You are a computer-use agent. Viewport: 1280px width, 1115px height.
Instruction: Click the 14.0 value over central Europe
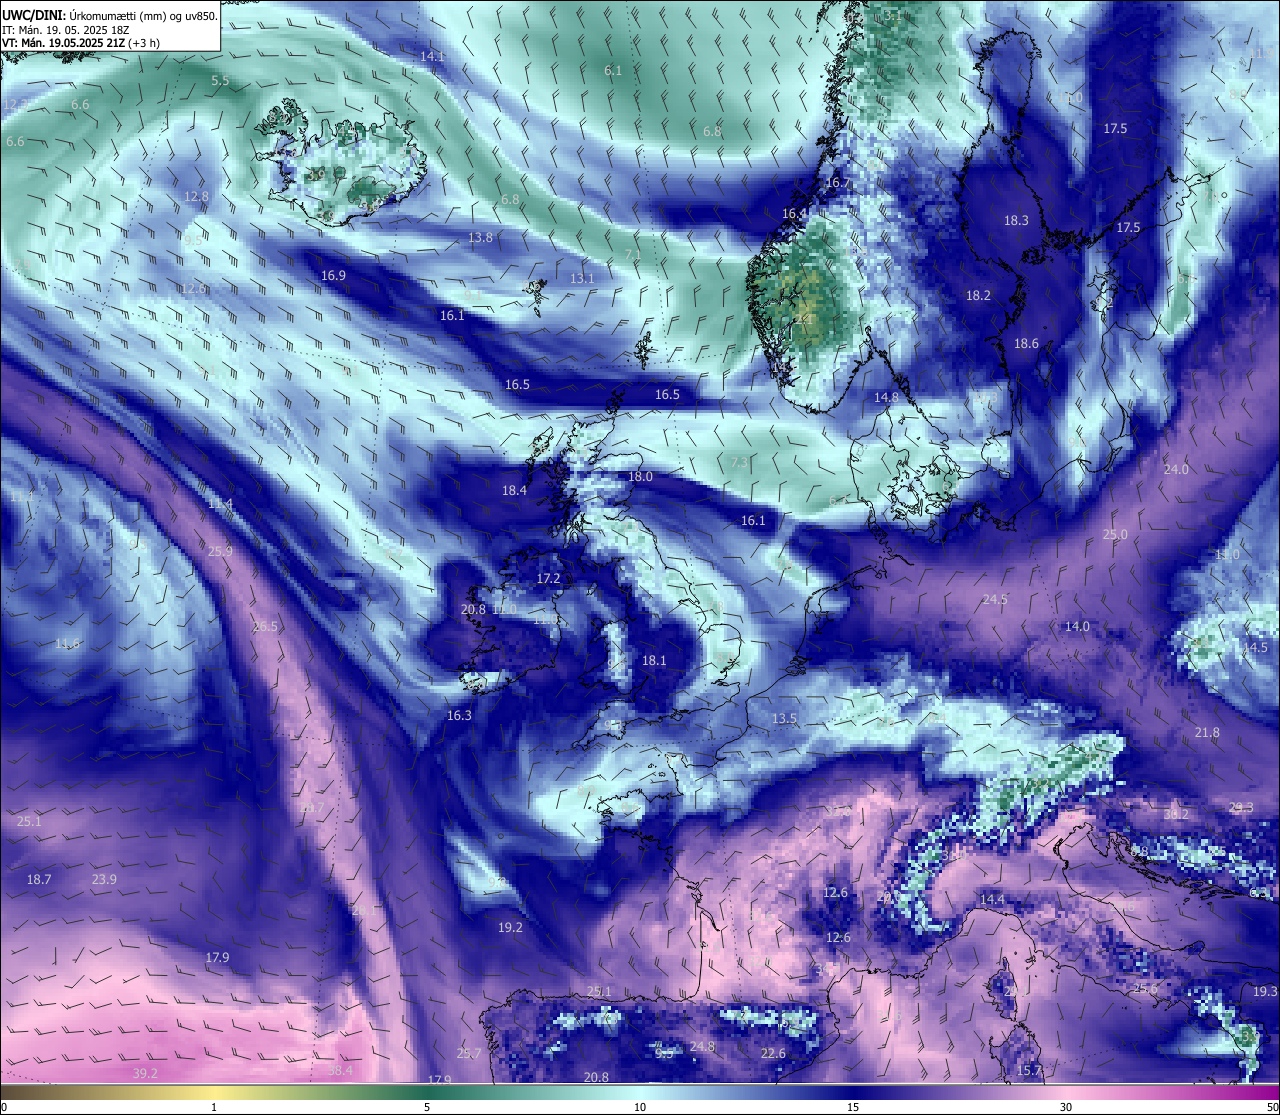(1077, 626)
